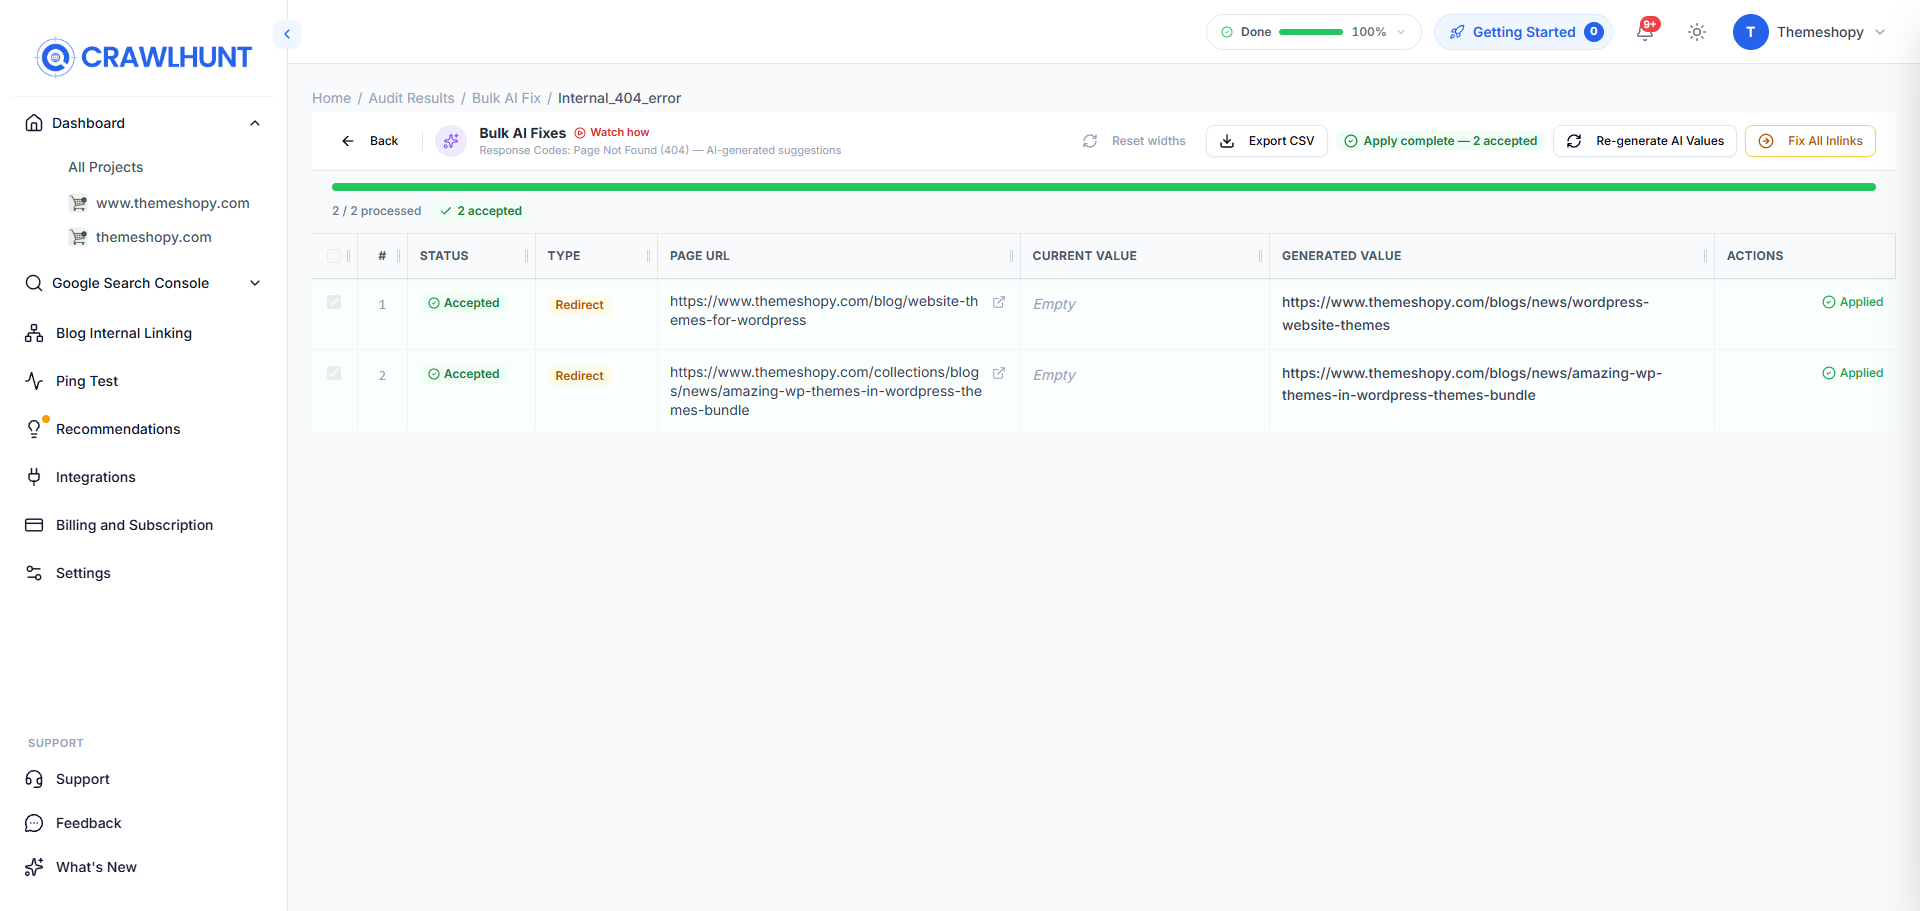Open Ping Test page
The height and width of the screenshot is (911, 1920).
pyautogui.click(x=87, y=381)
